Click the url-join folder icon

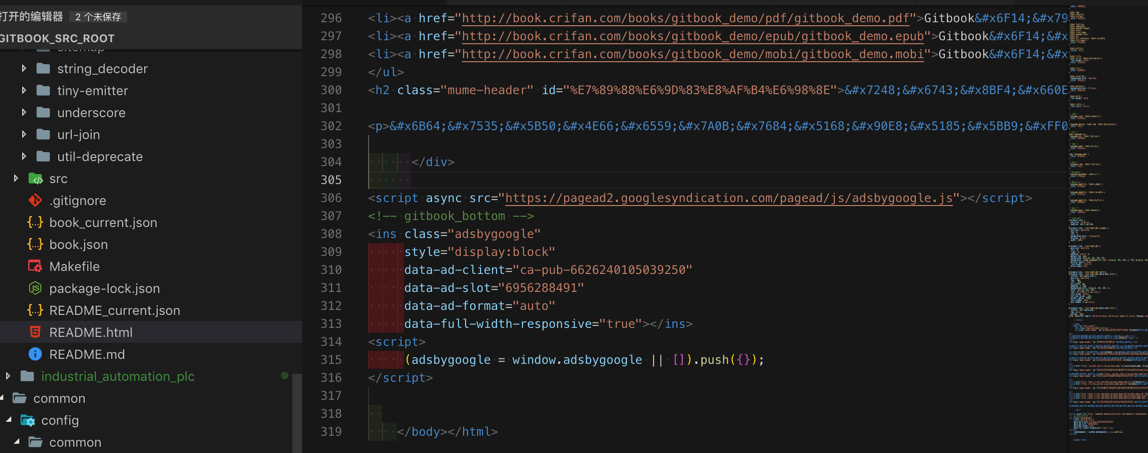[x=42, y=135]
